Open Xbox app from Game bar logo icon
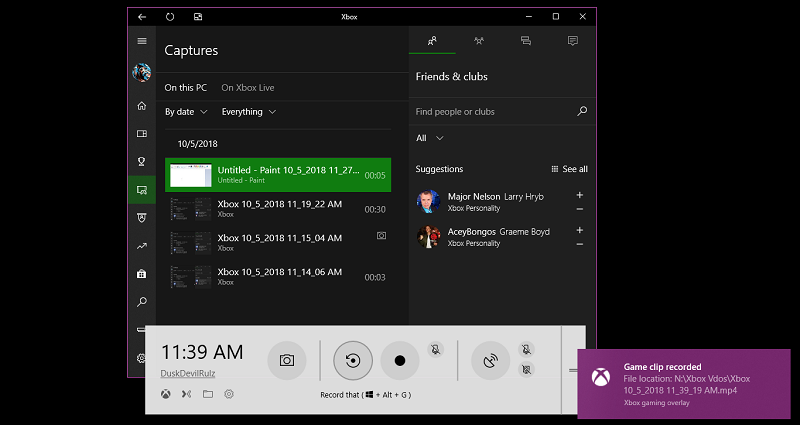The width and height of the screenshot is (800, 425). pyautogui.click(x=166, y=394)
